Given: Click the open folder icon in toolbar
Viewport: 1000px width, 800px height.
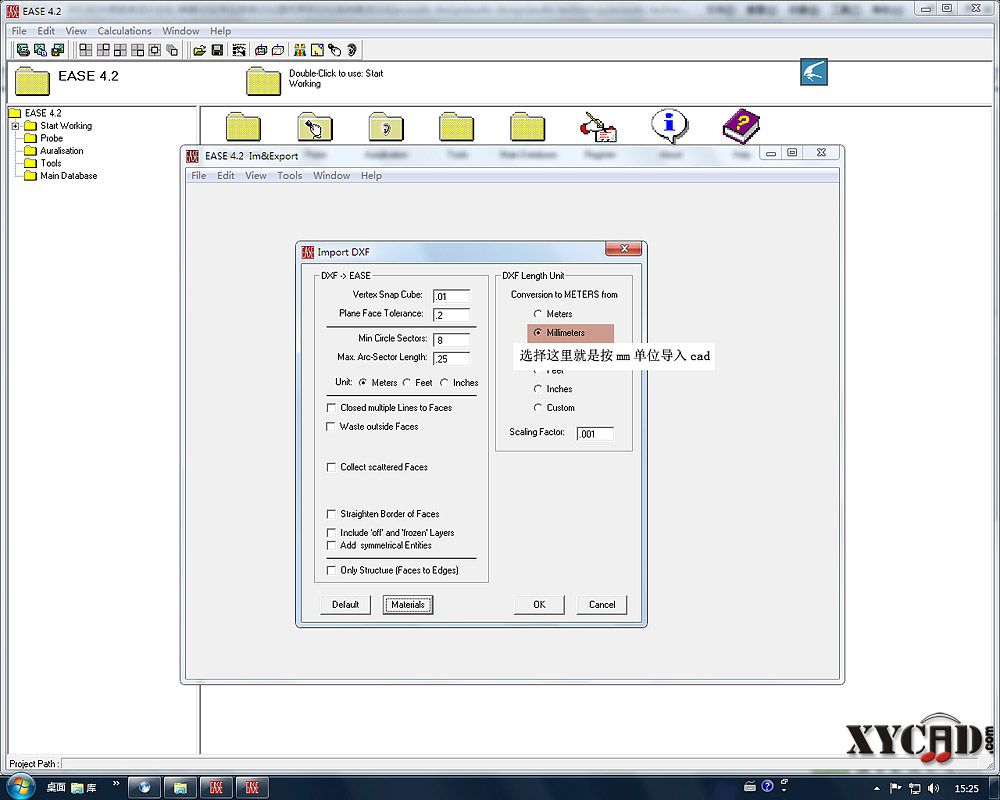Looking at the screenshot, I should point(200,50).
